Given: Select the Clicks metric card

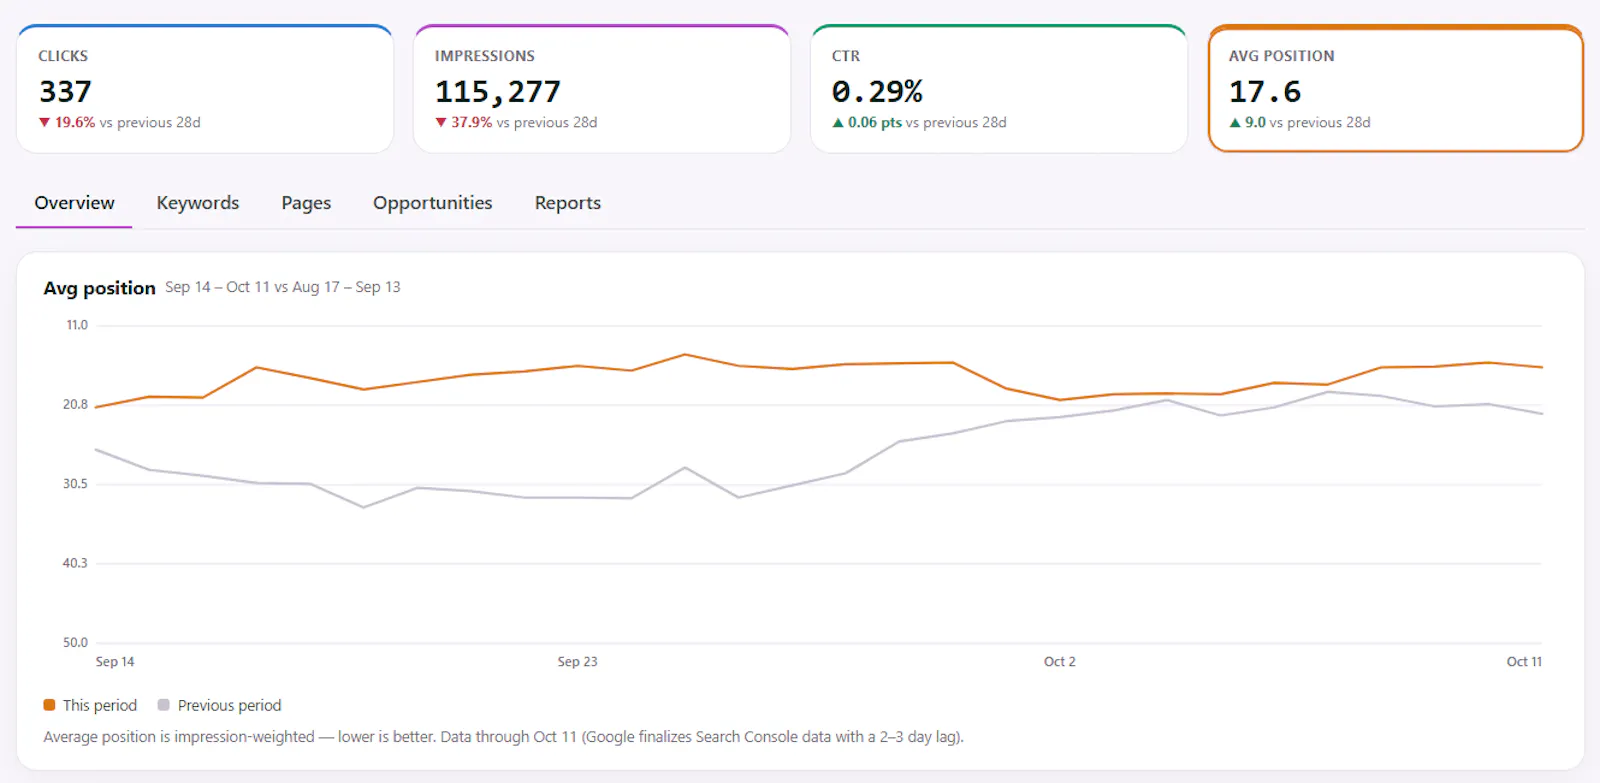Looking at the screenshot, I should pos(205,89).
